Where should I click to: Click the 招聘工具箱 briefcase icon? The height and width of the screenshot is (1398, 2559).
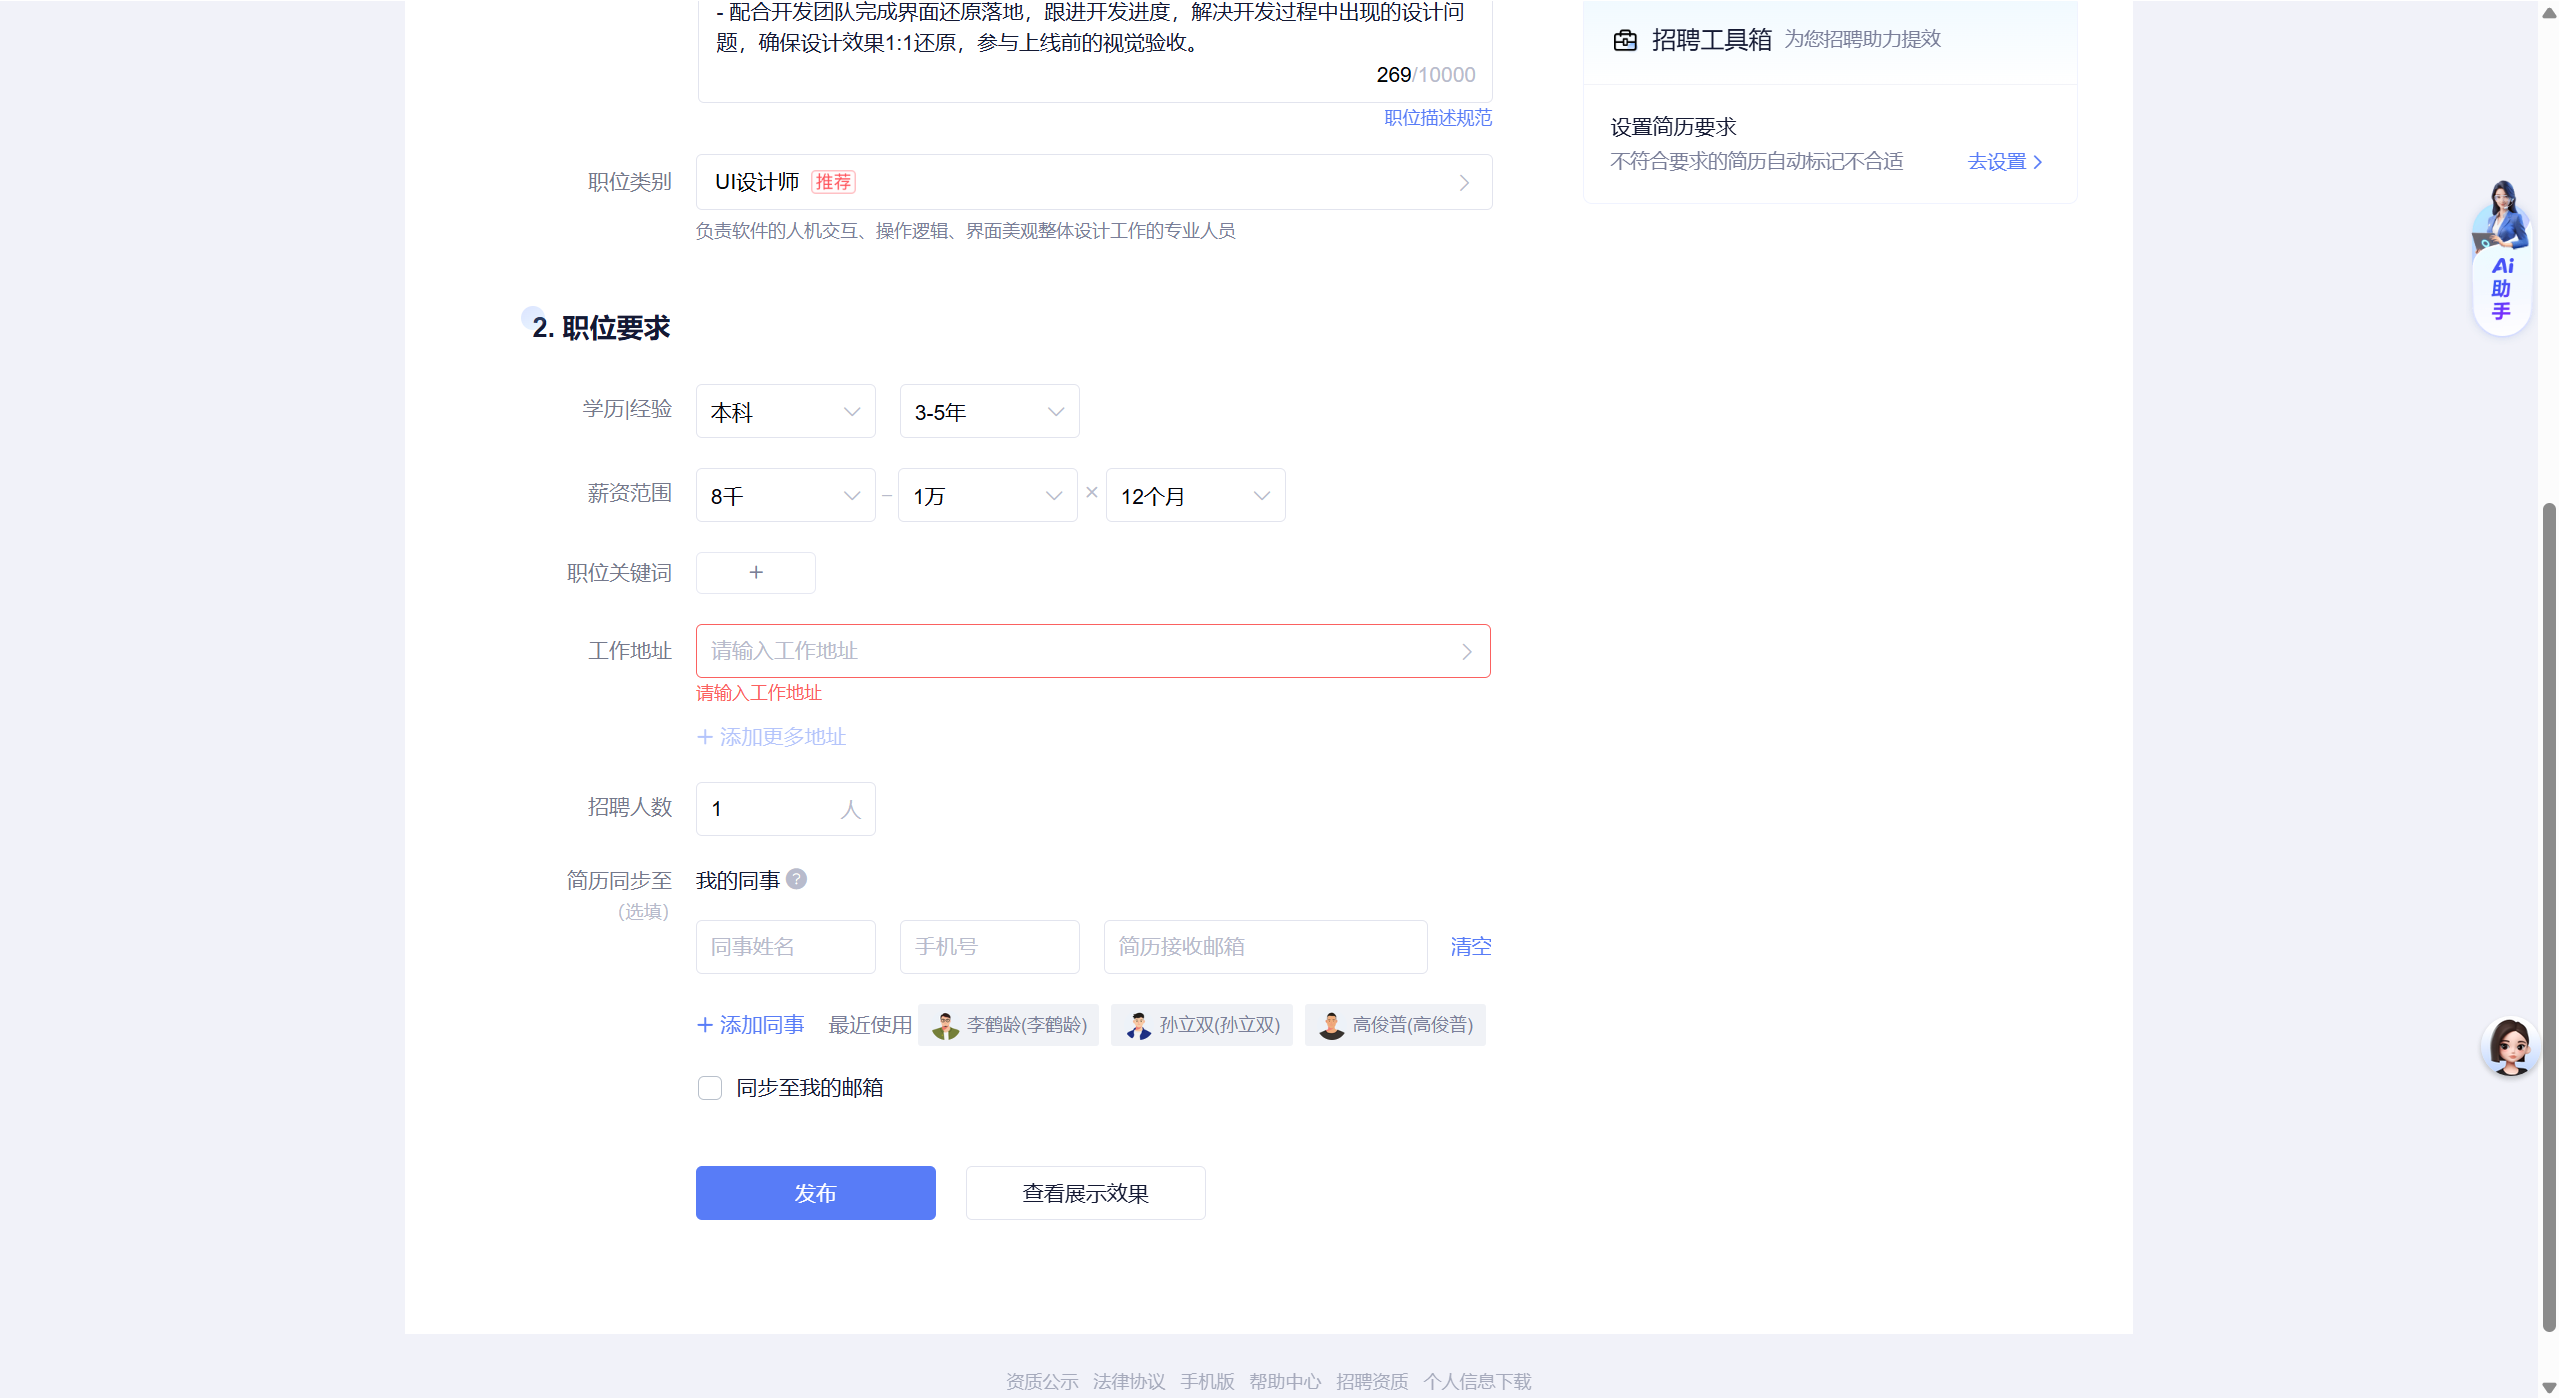(x=1625, y=40)
